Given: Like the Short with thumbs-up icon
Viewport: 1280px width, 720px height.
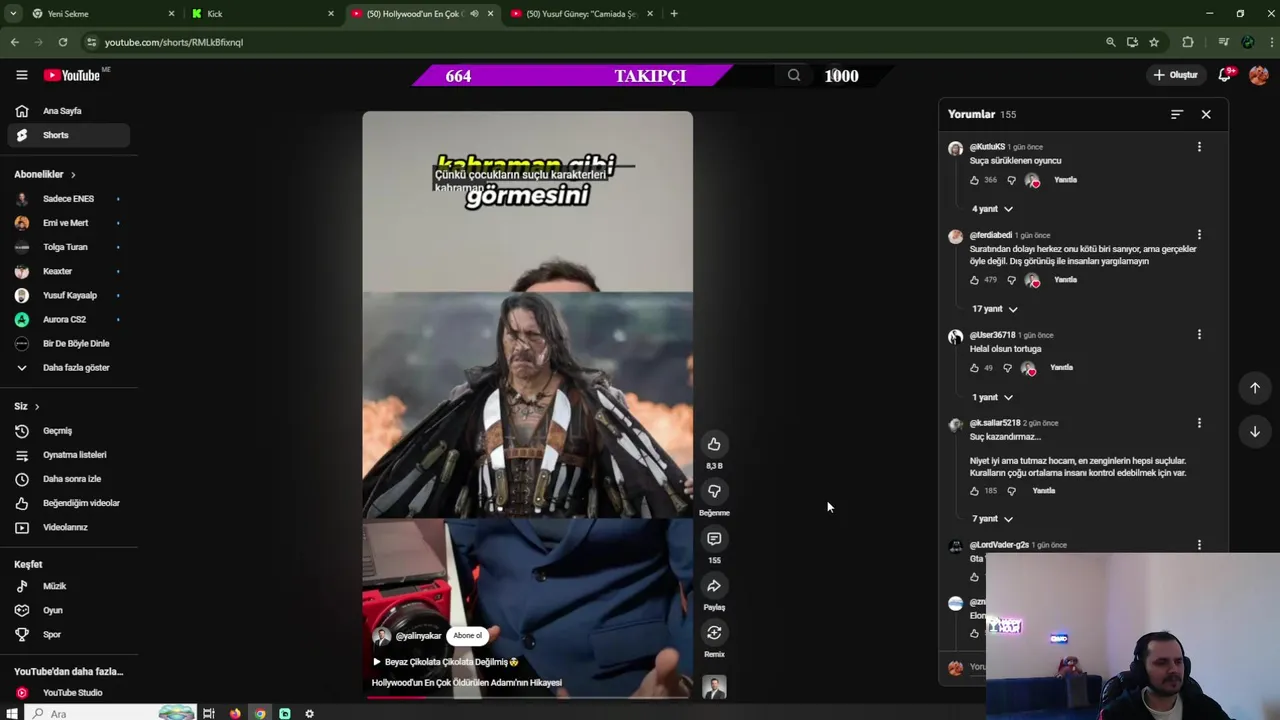Looking at the screenshot, I should point(714,444).
